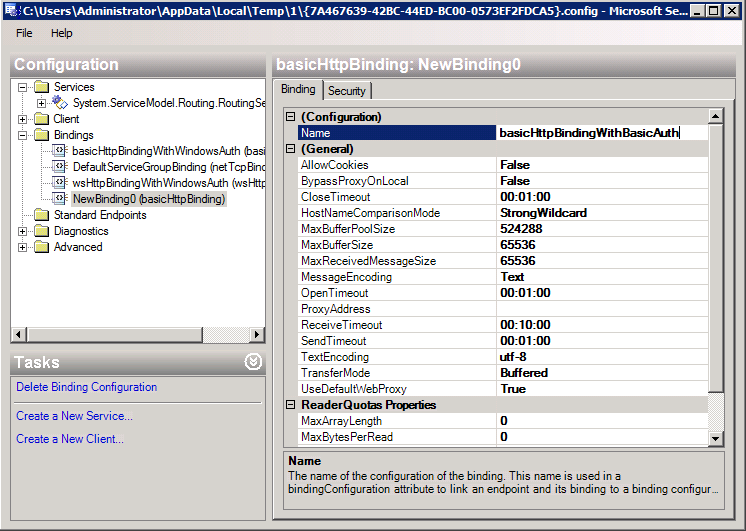
Task: Click the DefaultServiceGroupBinding binding icon
Action: click(x=59, y=167)
